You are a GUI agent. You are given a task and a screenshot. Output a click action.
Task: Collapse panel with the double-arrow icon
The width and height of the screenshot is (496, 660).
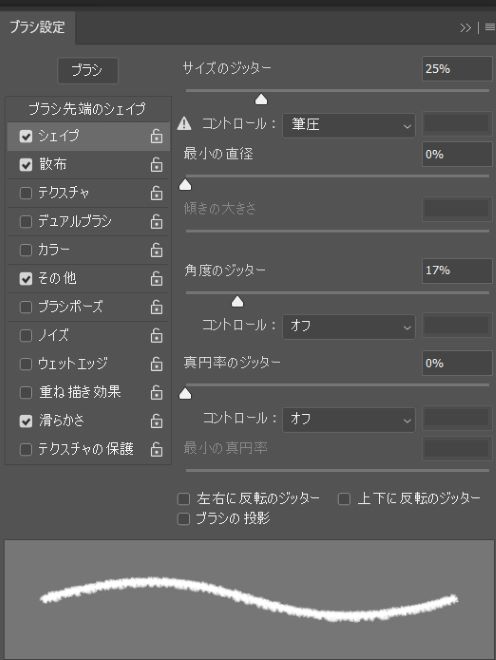(x=465, y=28)
